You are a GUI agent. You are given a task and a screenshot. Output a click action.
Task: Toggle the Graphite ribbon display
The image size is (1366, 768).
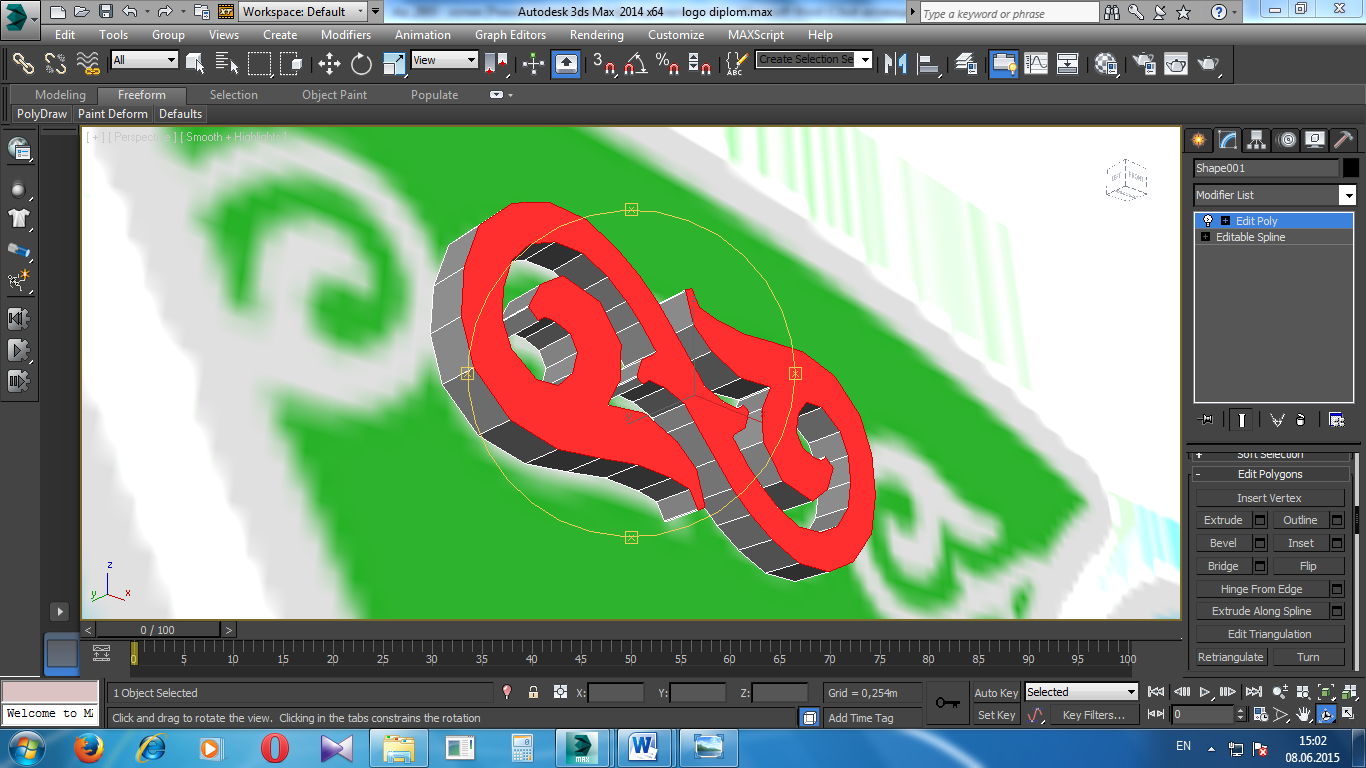tap(1003, 64)
